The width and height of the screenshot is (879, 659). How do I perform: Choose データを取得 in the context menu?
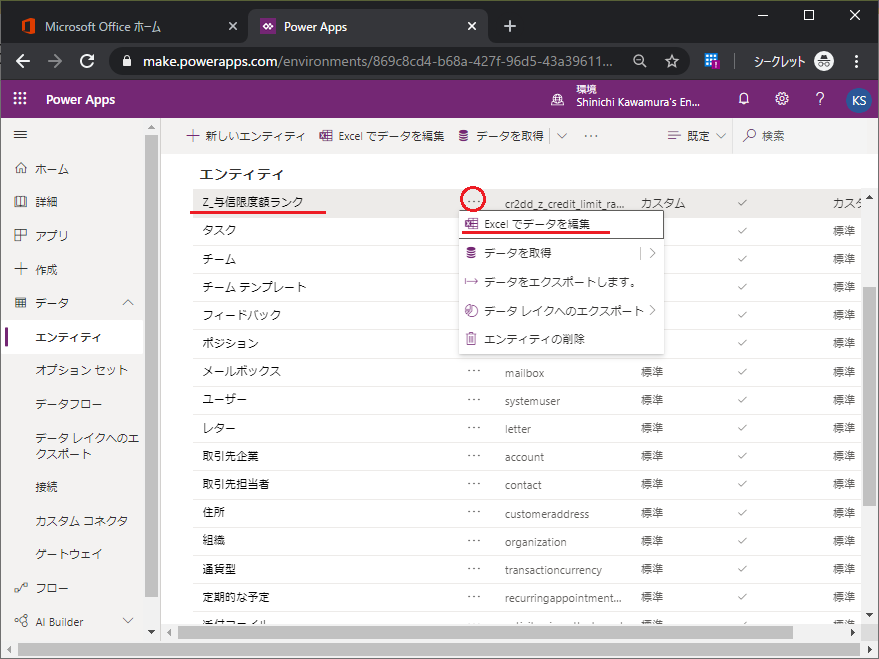point(549,253)
